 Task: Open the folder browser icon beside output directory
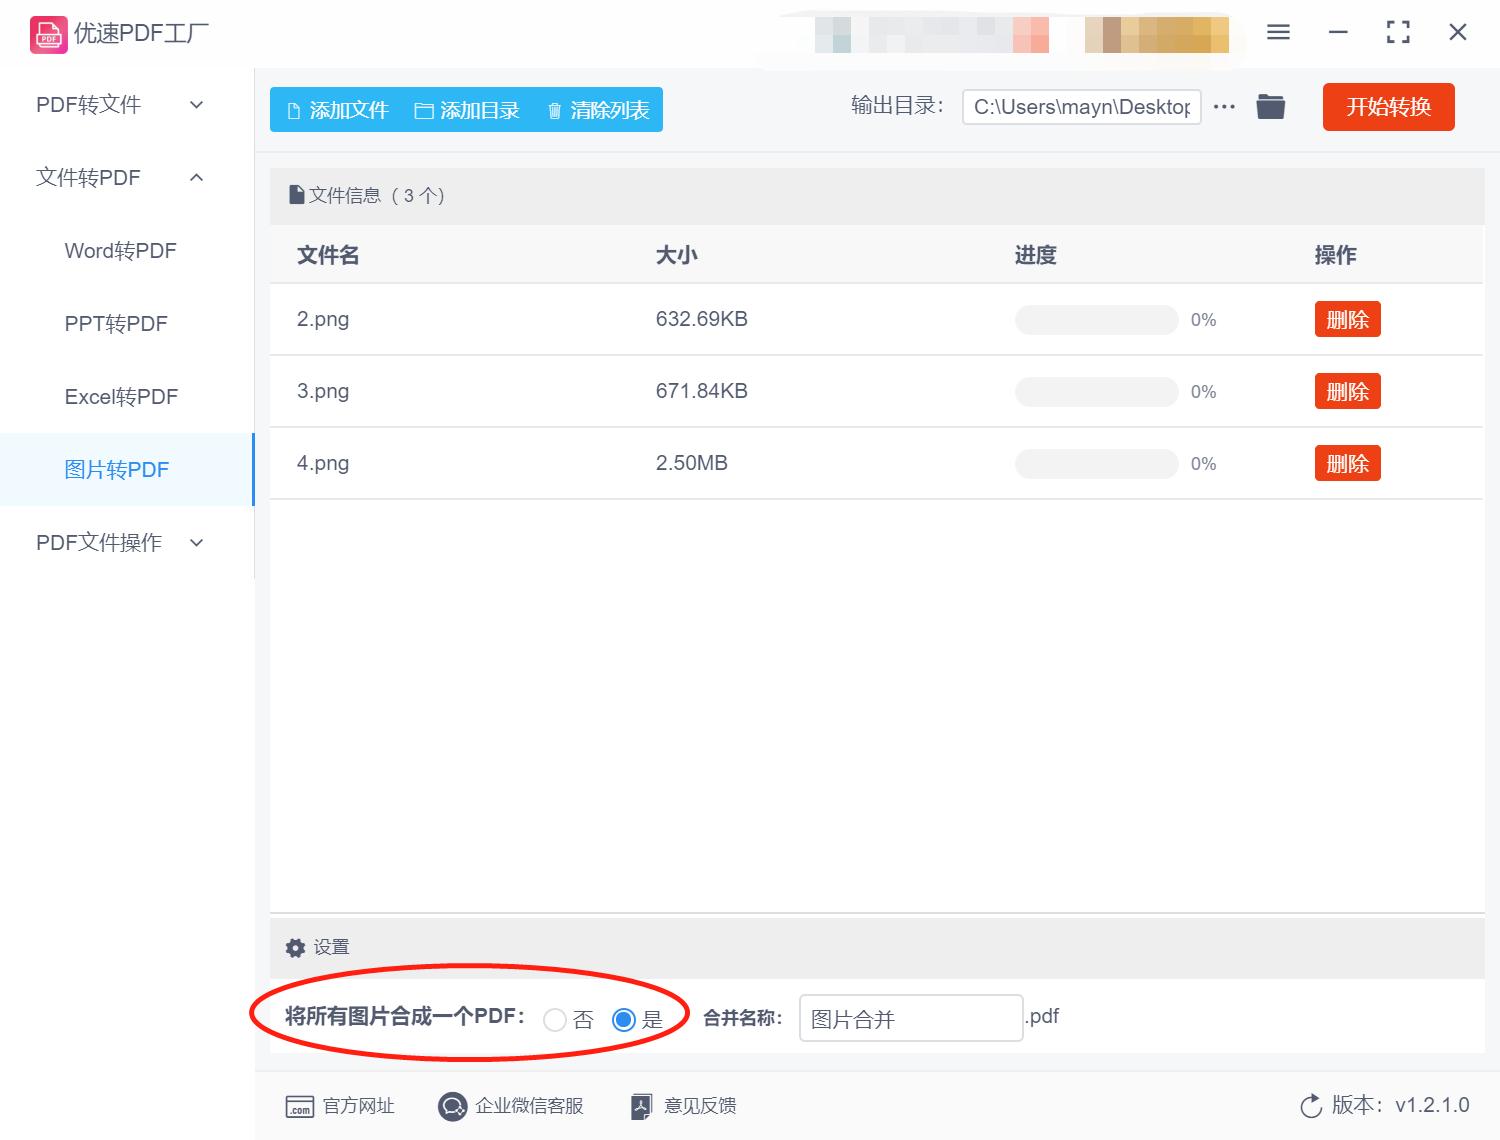tap(1270, 106)
